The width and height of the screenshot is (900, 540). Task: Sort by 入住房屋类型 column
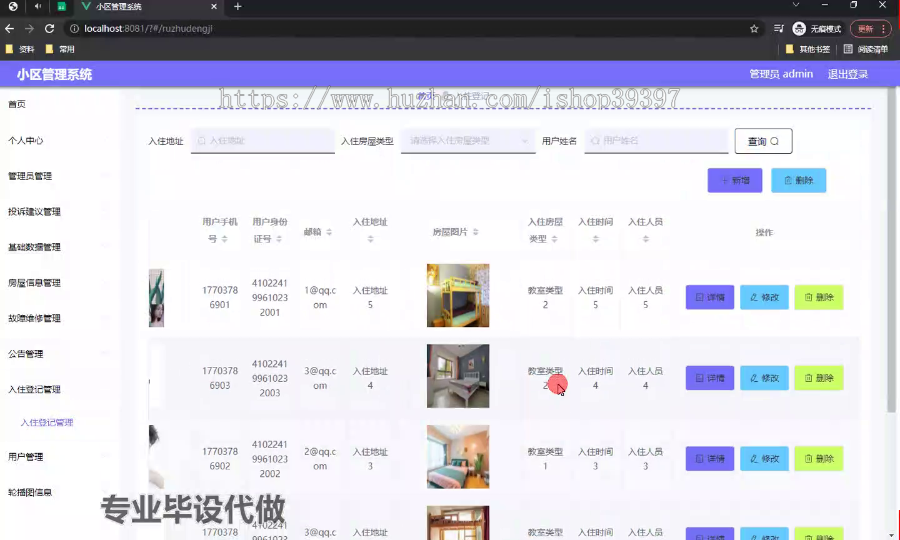pyautogui.click(x=554, y=239)
